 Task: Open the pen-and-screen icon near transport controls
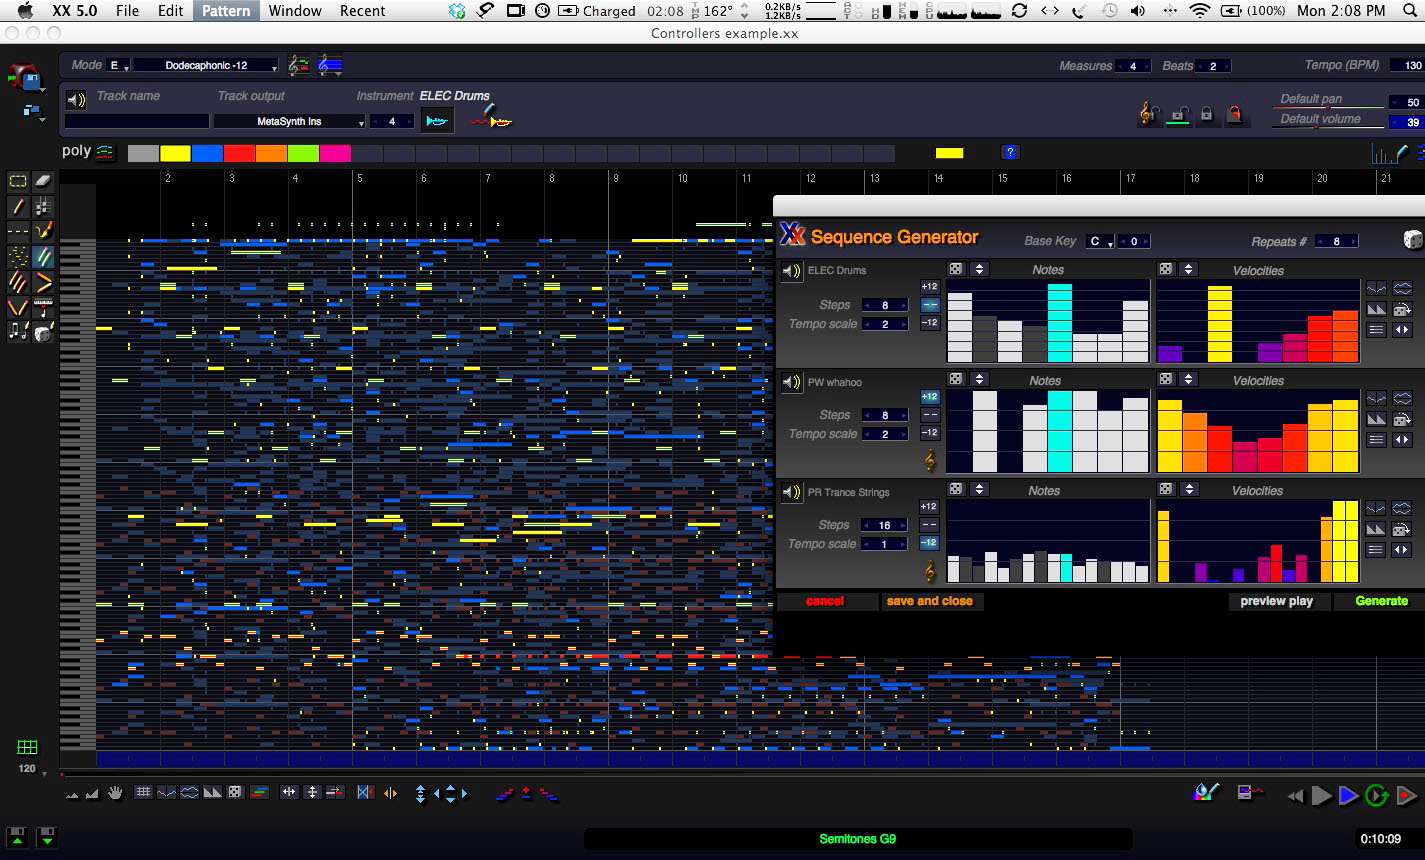[1249, 793]
